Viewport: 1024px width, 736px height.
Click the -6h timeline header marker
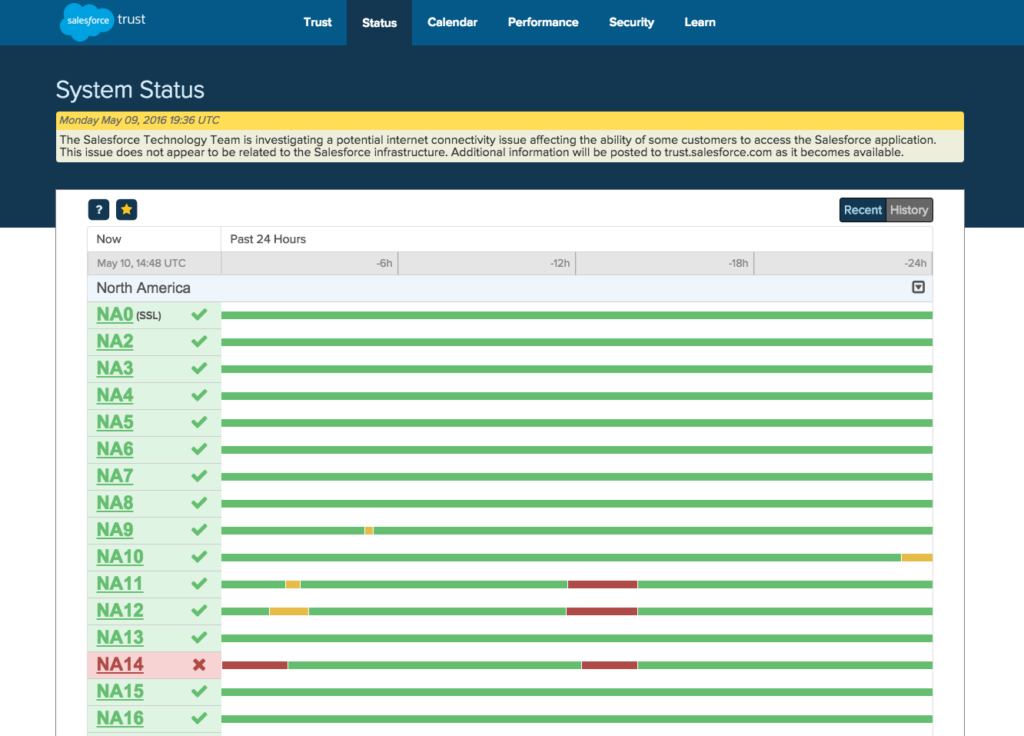point(384,263)
